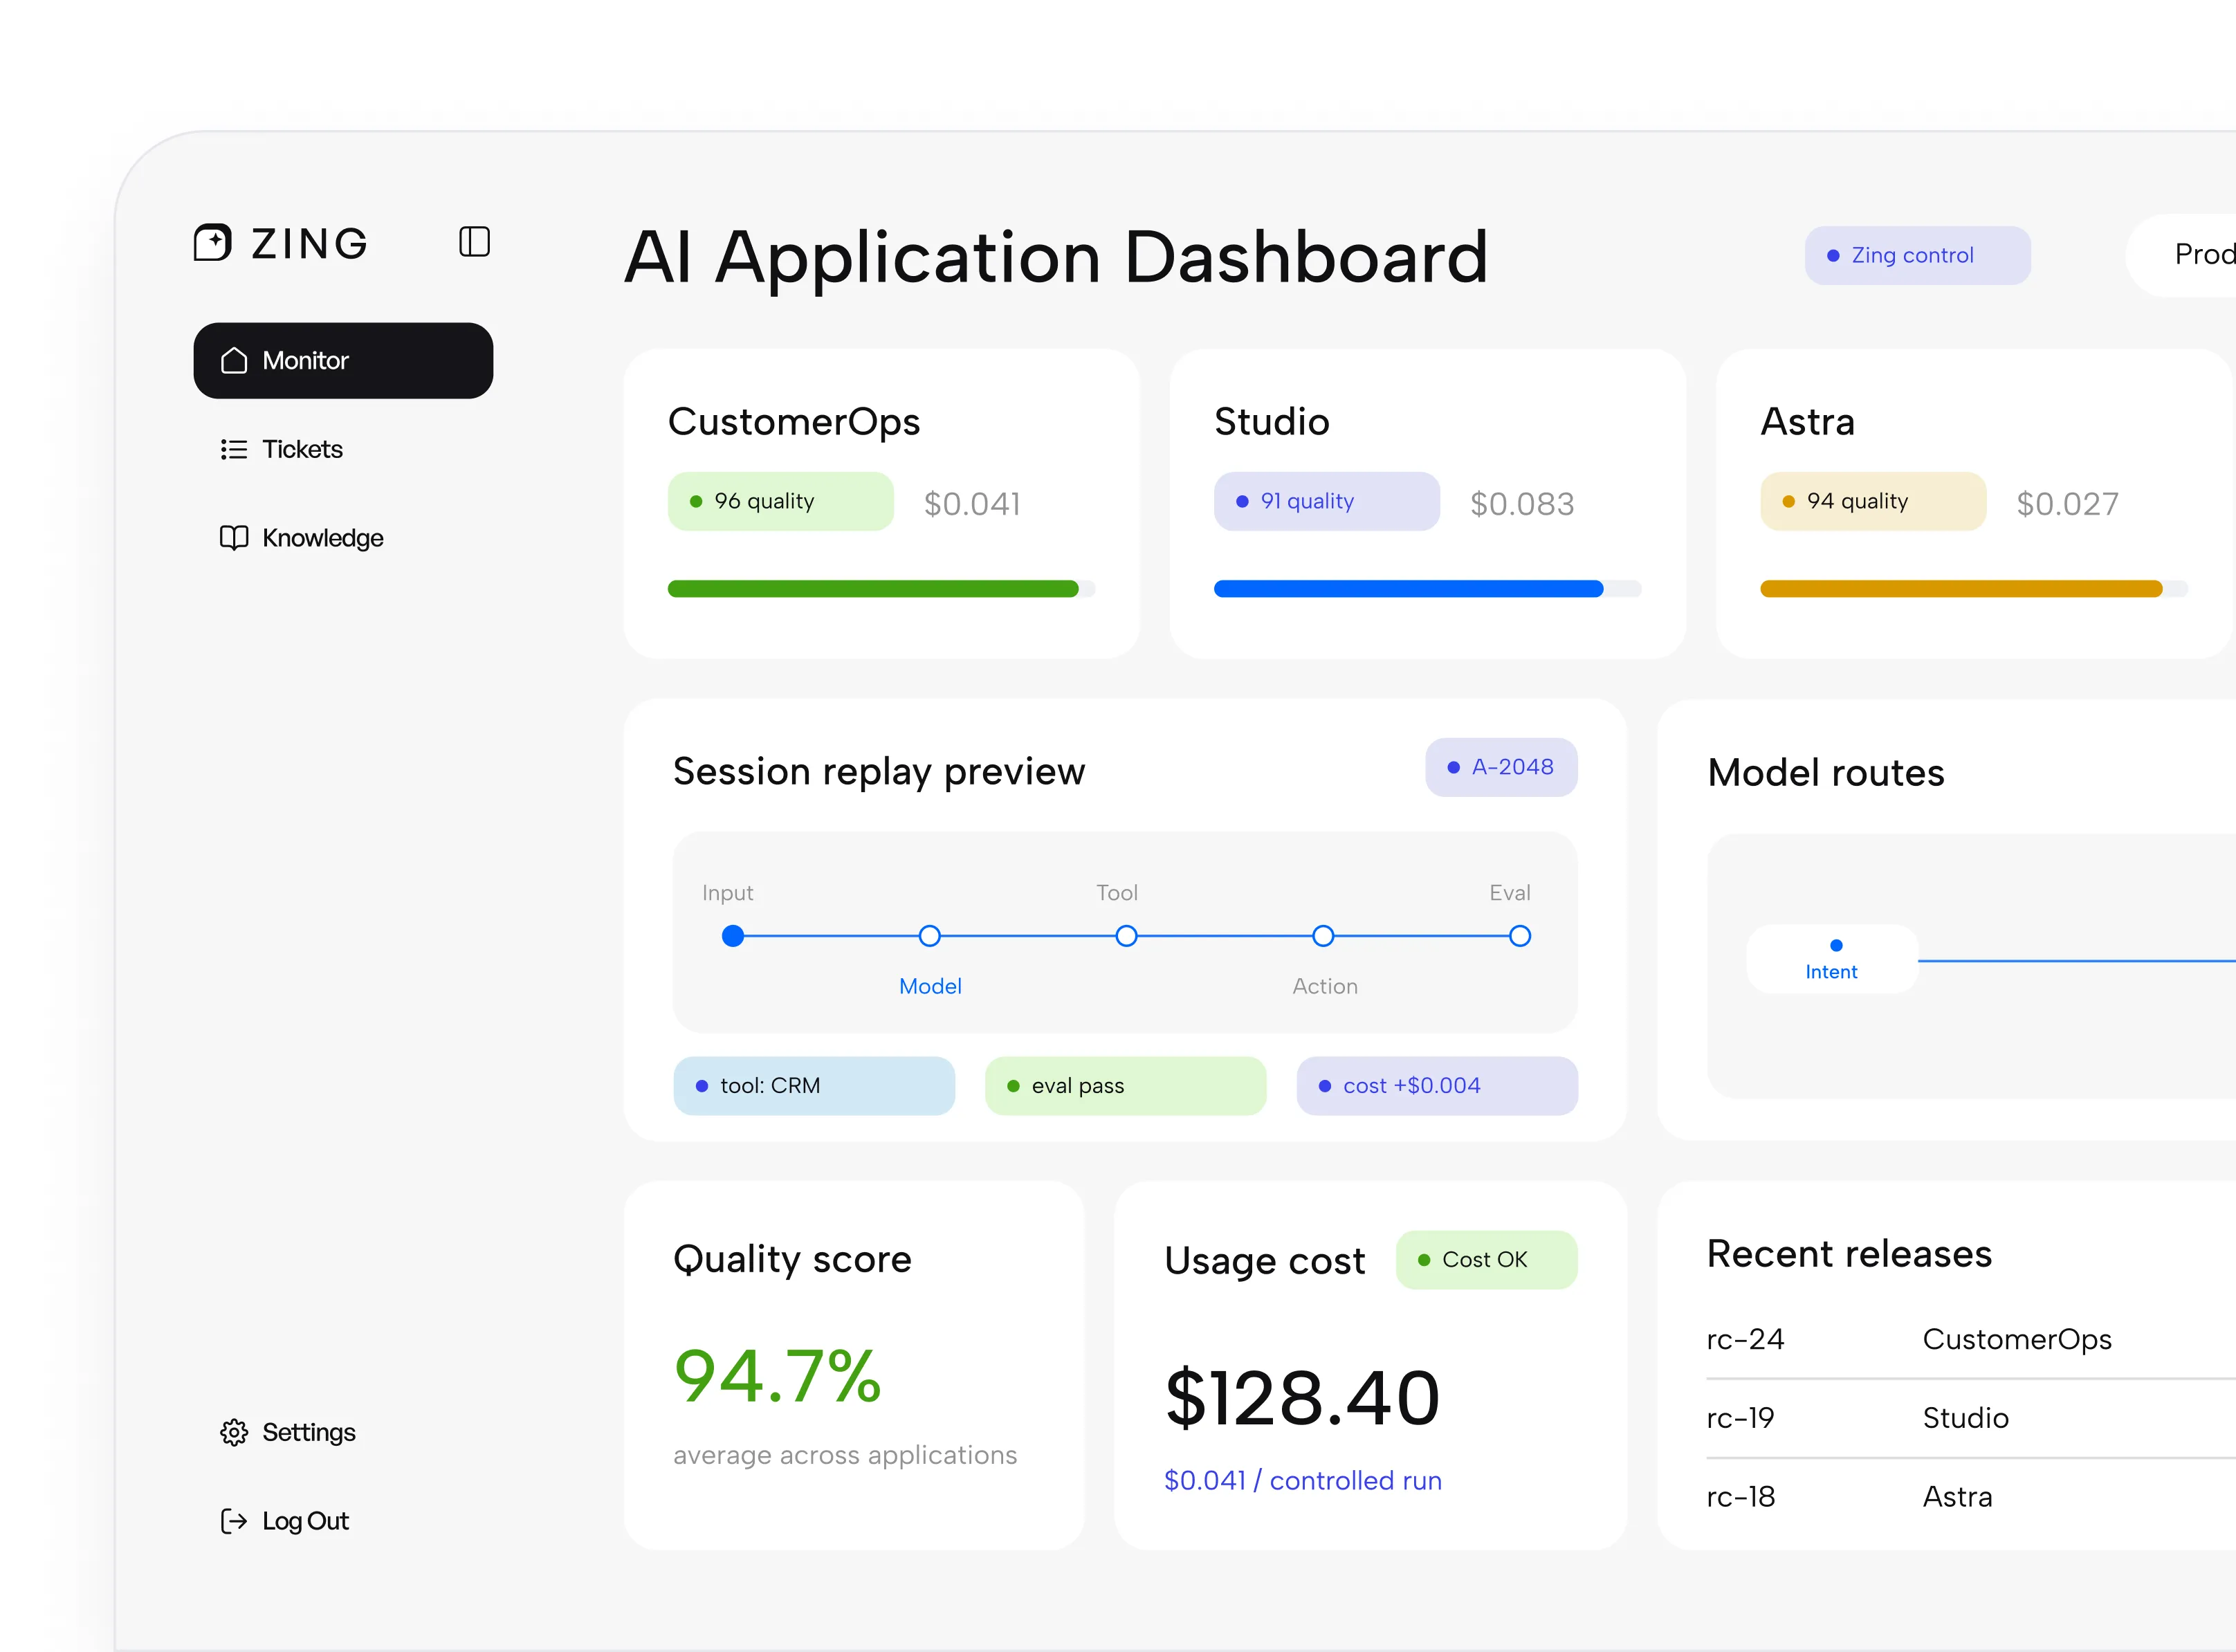Click the Studio blue progress bar
2236x1652 pixels.
coord(1427,589)
